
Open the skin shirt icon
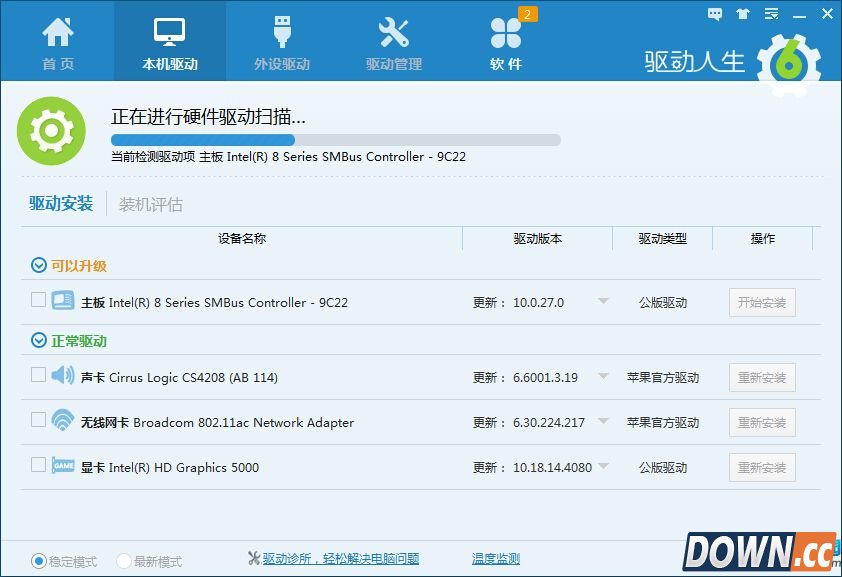(742, 14)
